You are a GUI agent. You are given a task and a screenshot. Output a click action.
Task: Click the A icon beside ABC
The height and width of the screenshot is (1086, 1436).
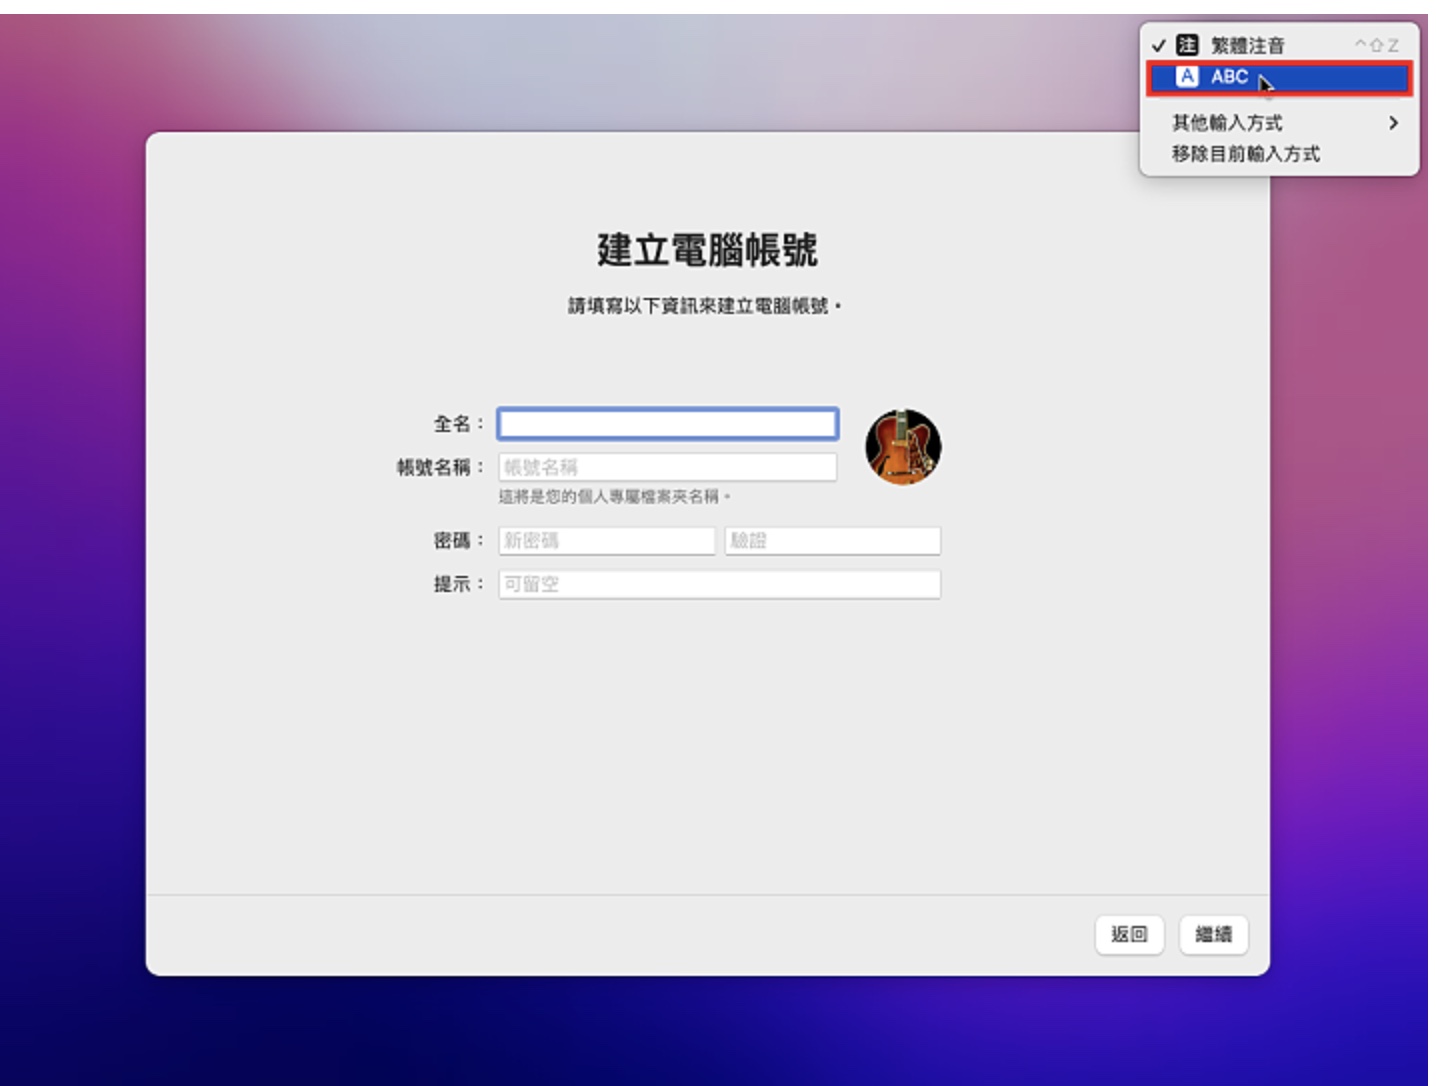point(1187,77)
